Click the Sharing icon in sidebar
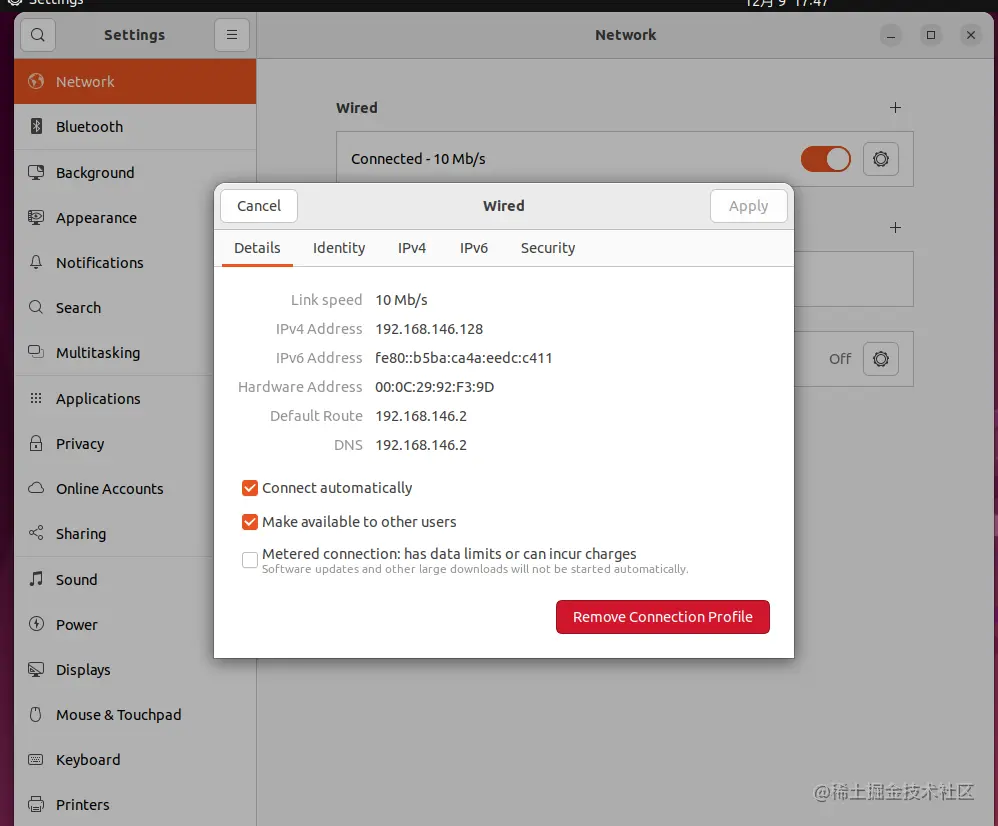Viewport: 998px width, 826px height. 36,533
